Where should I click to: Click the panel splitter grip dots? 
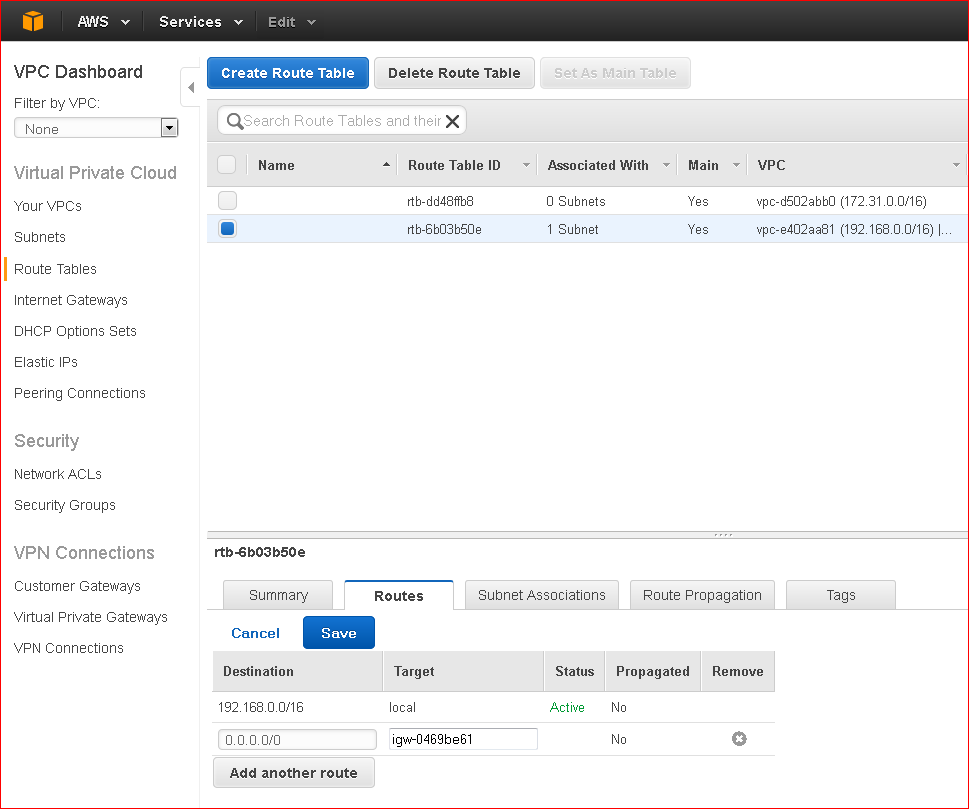coord(723,535)
